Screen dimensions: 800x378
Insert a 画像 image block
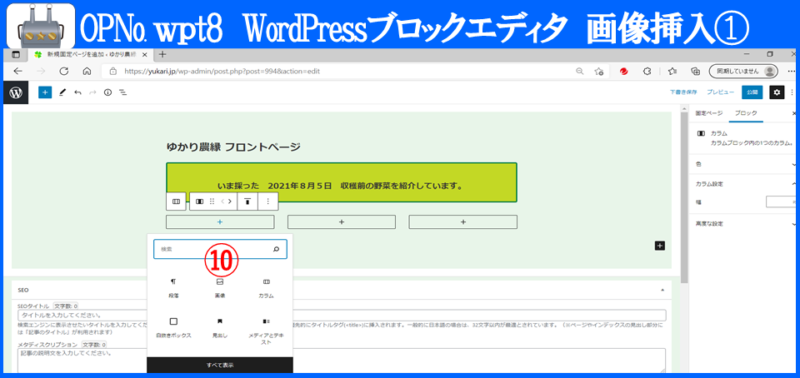220,288
